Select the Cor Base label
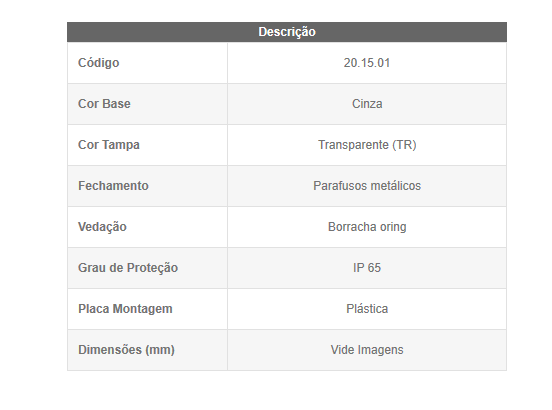Viewport: 552px width, 410px height. click(104, 104)
